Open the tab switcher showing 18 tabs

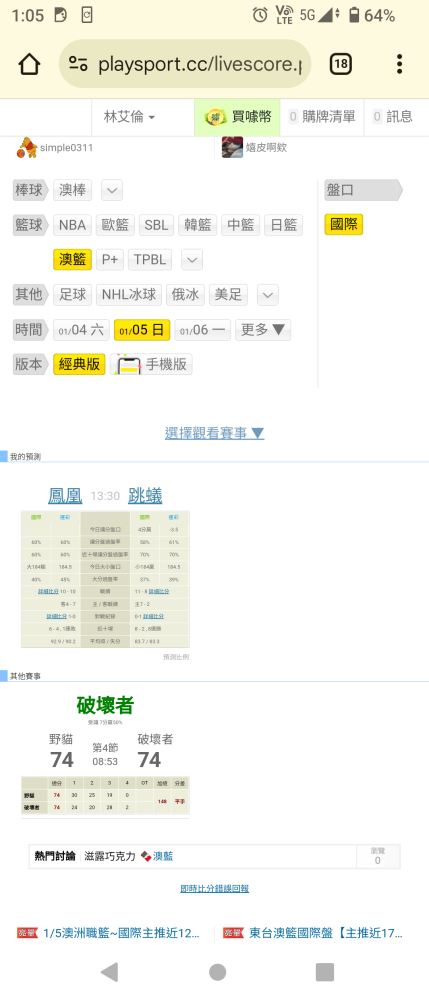tap(341, 64)
